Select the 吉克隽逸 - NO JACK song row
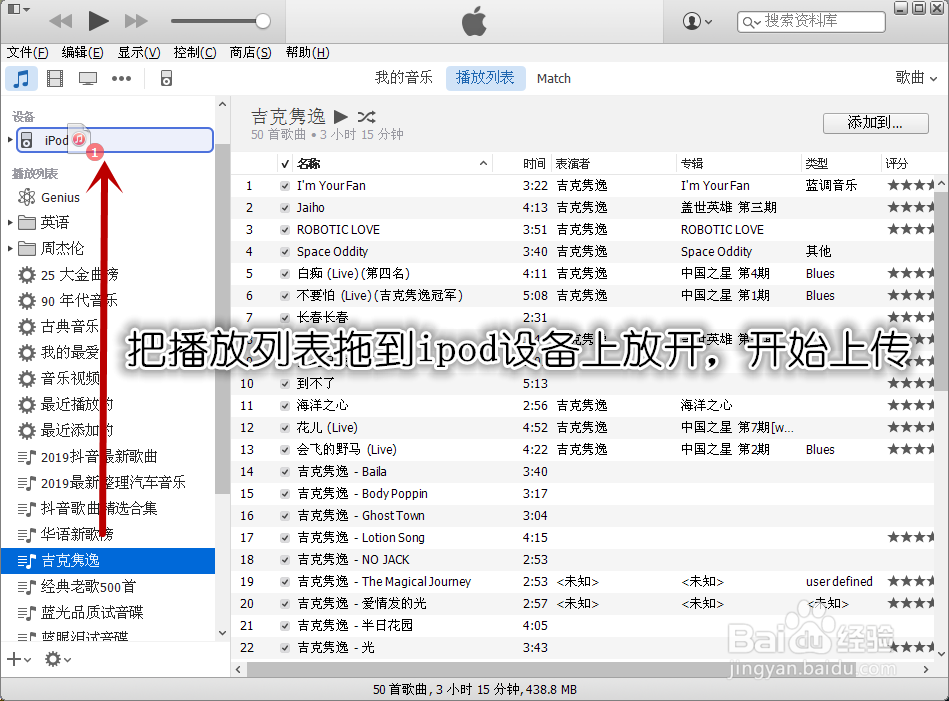Image resolution: width=949 pixels, height=701 pixels. coord(583,559)
